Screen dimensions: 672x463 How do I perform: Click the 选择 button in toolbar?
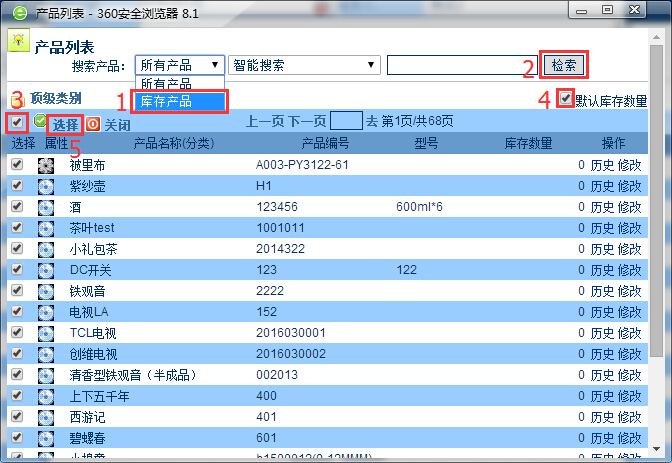66,124
